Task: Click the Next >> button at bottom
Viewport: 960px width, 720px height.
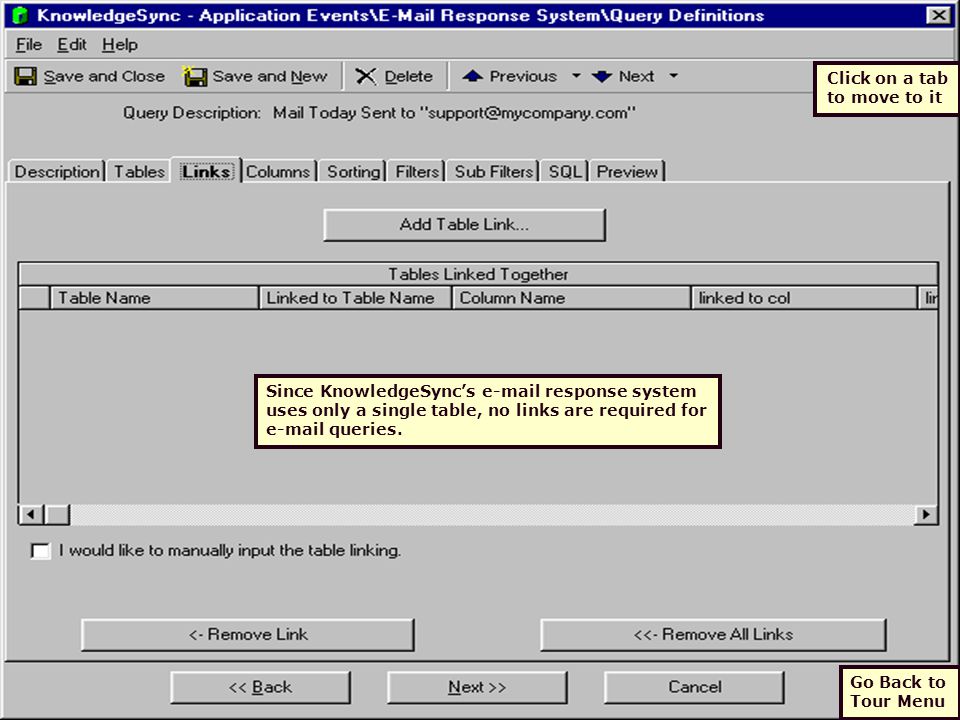Action: pyautogui.click(x=477, y=687)
